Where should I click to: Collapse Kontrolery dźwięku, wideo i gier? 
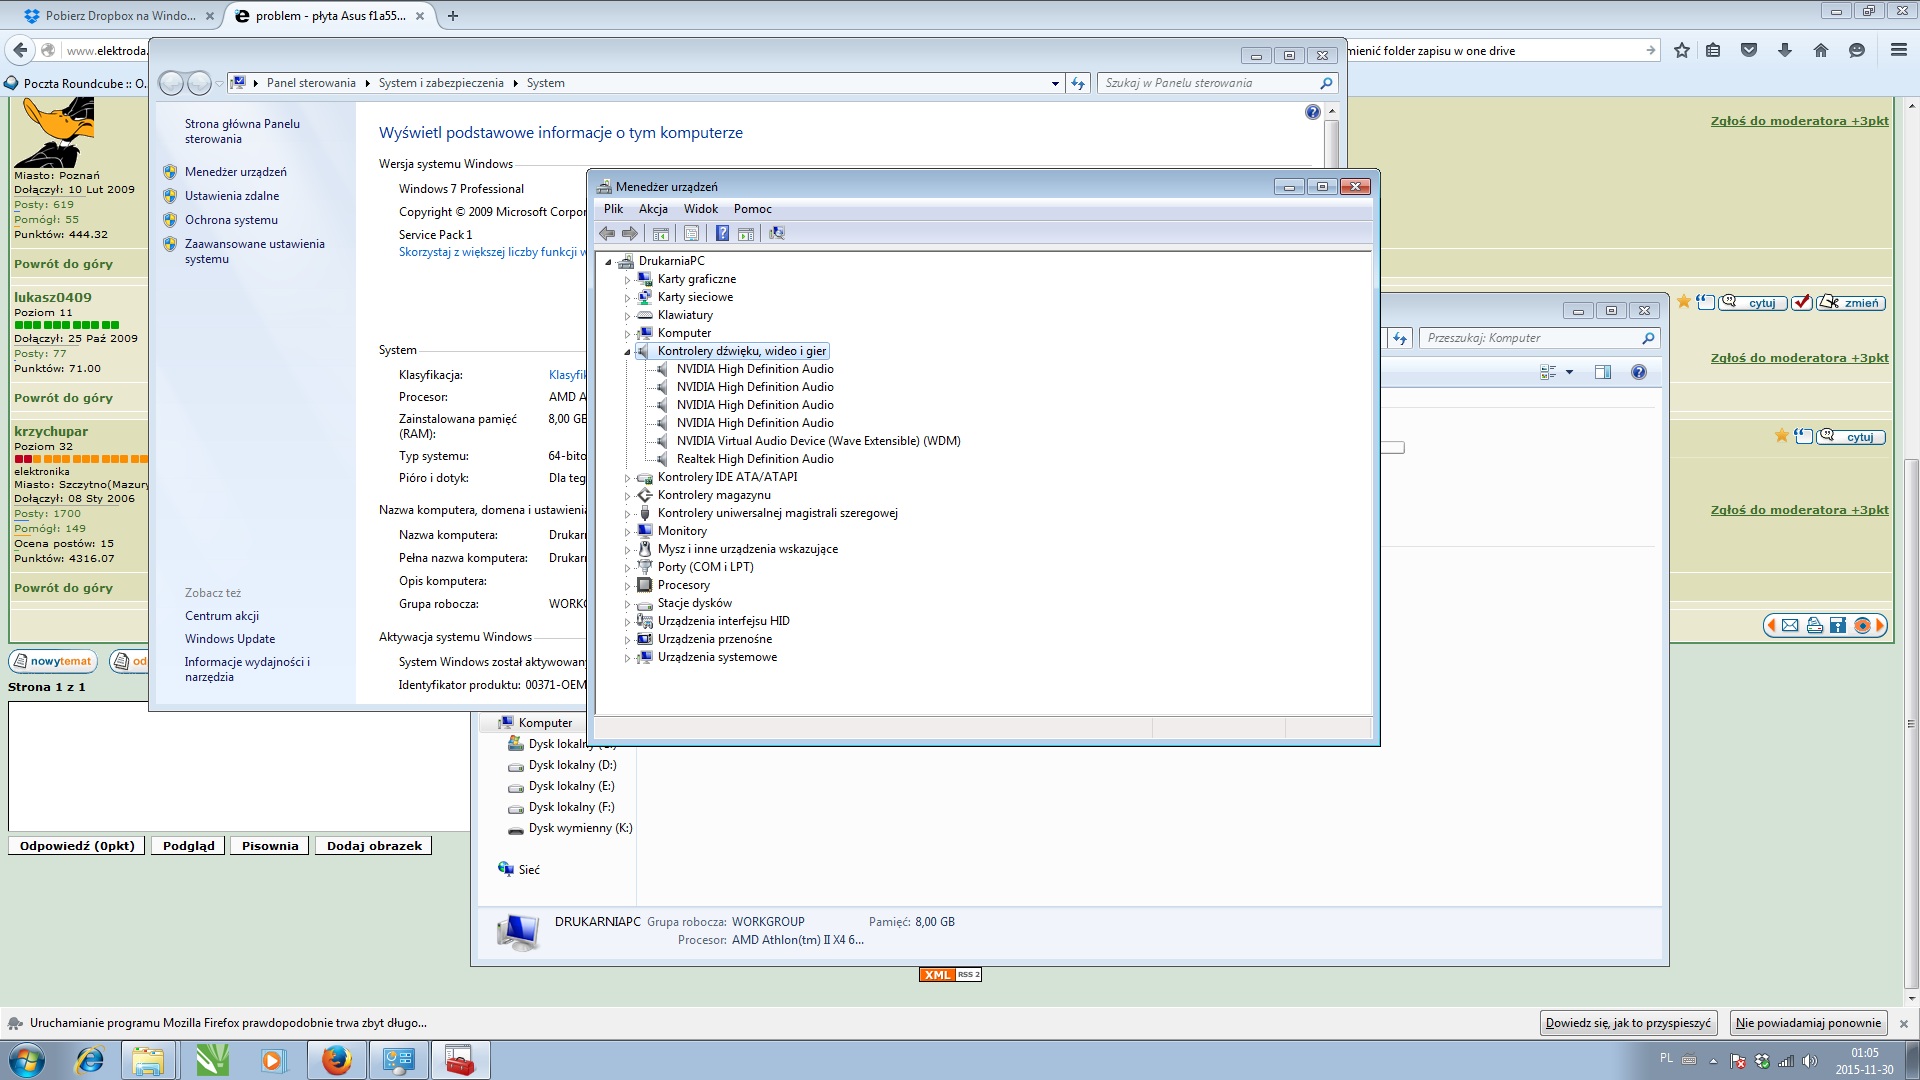pyautogui.click(x=627, y=352)
